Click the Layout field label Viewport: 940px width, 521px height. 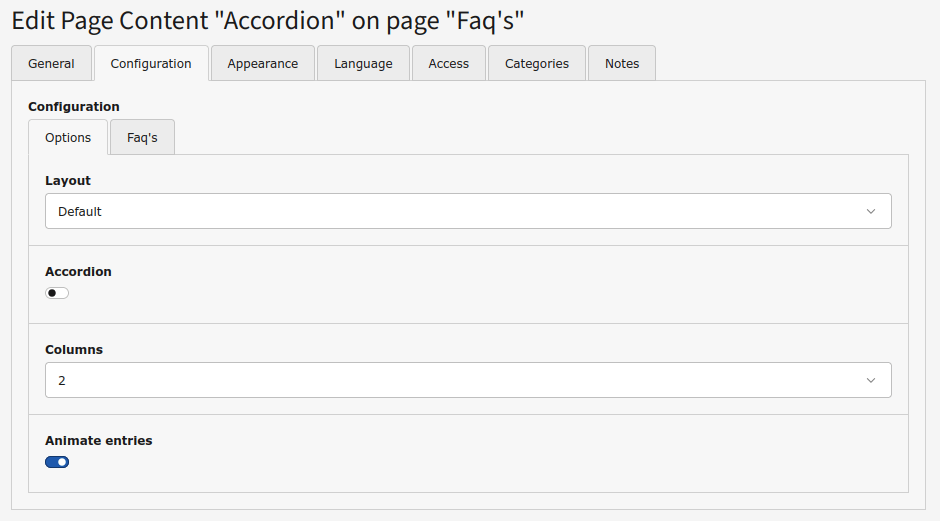click(68, 181)
